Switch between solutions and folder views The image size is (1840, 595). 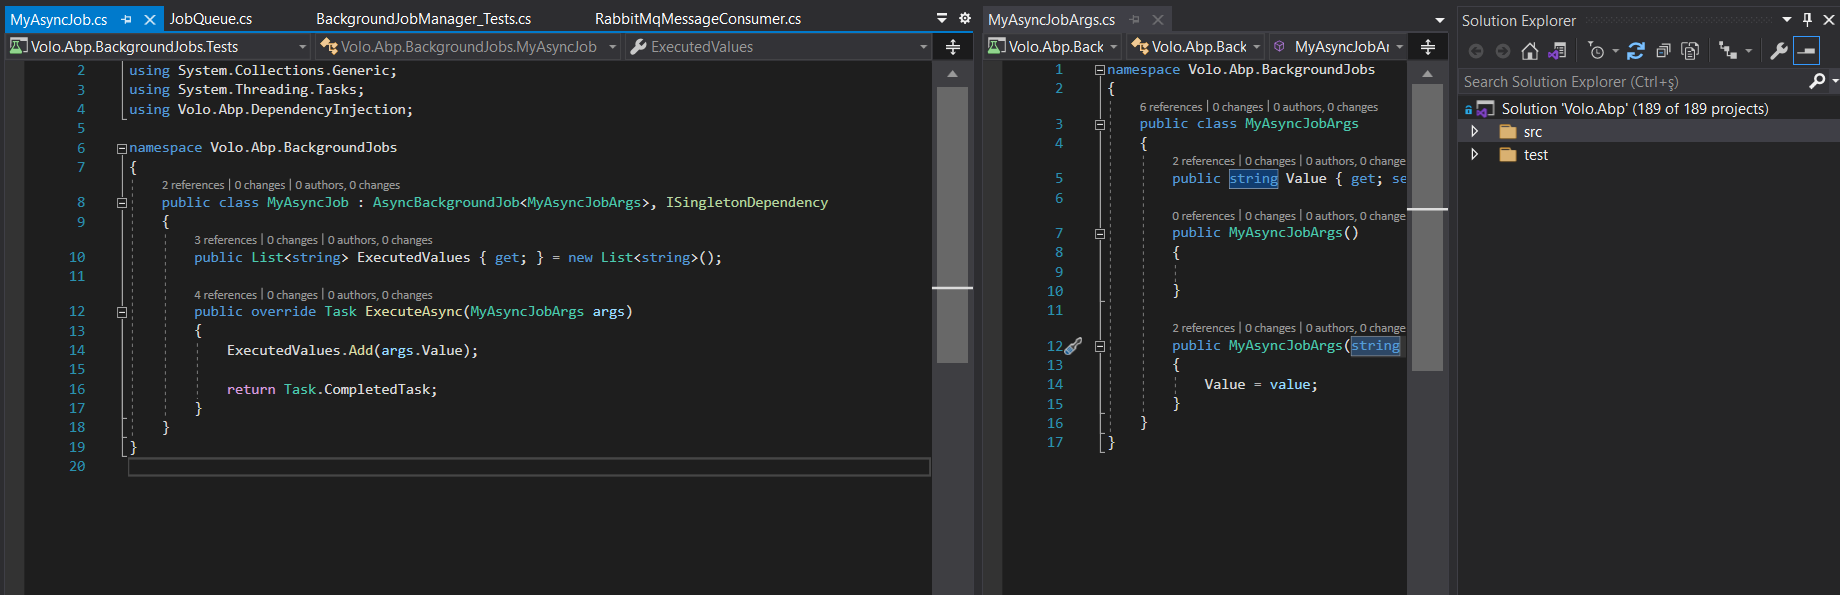pyautogui.click(x=1557, y=51)
